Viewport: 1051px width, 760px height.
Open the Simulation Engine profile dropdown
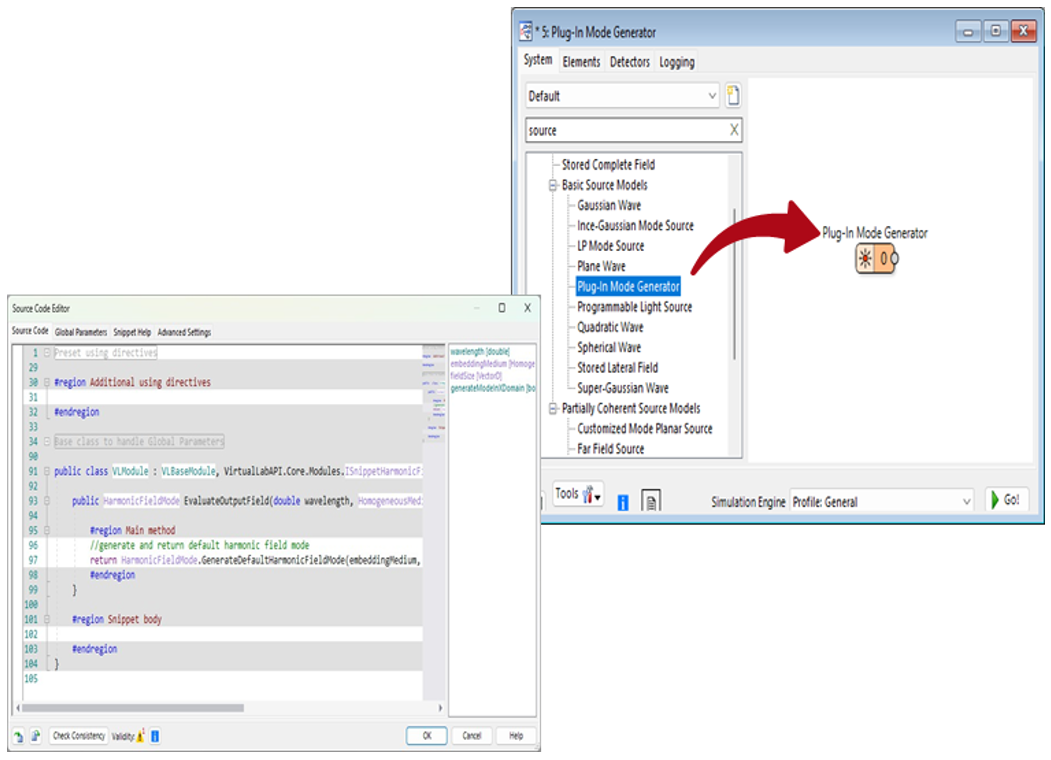966,502
